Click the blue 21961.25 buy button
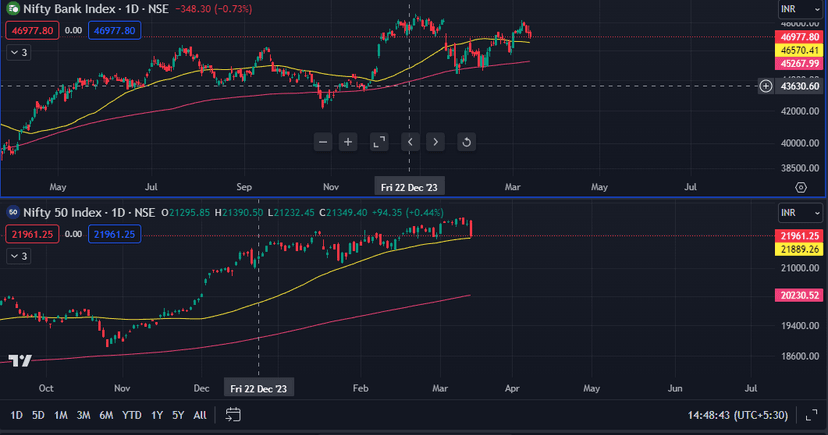 [114, 234]
